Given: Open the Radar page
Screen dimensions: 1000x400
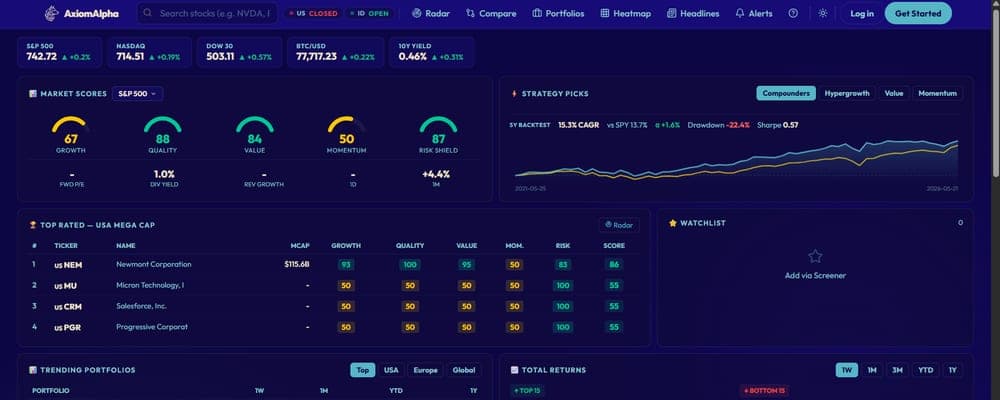Looking at the screenshot, I should (430, 13).
